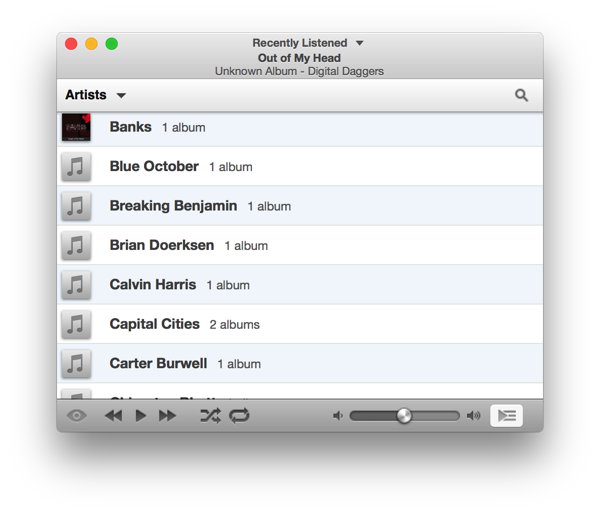Viewport: 600px width, 513px height.
Task: Click the low volume speaker icon
Action: coord(338,416)
